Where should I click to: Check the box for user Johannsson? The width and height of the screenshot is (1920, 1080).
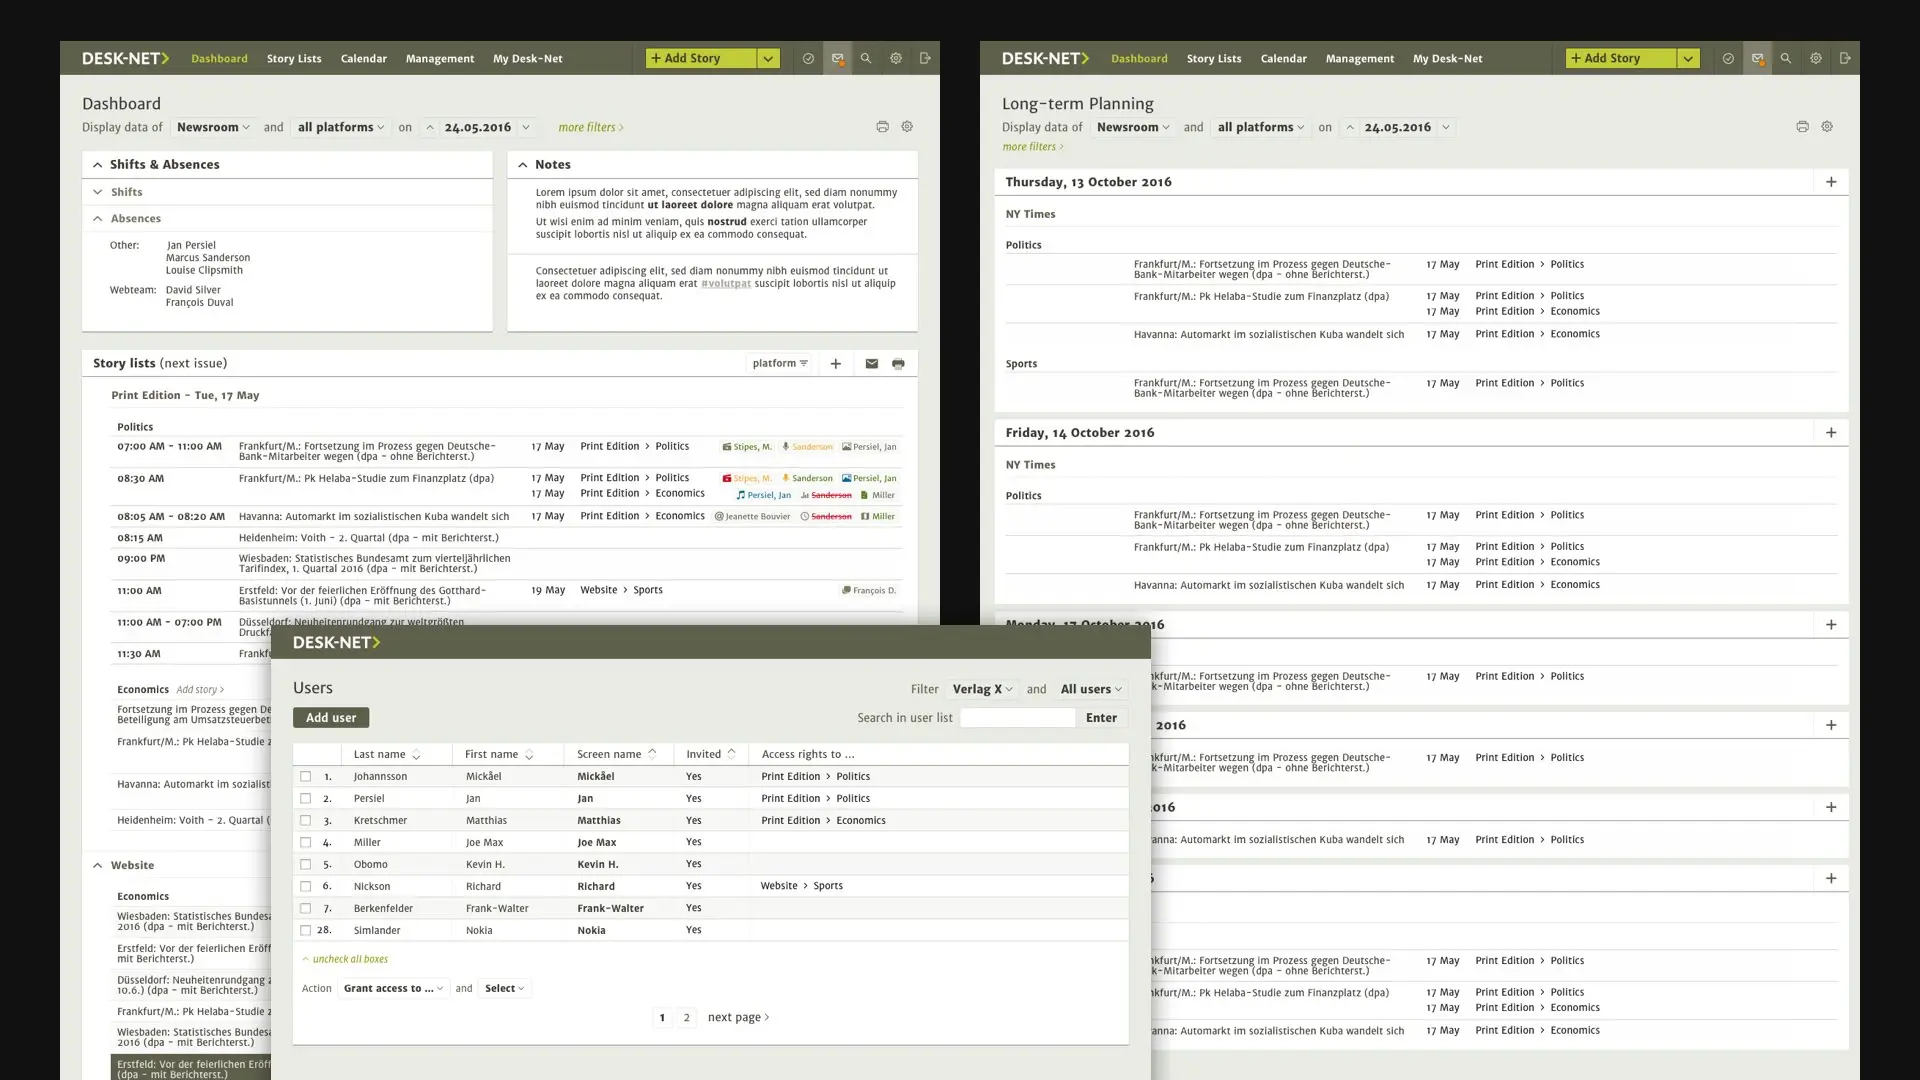pos(306,777)
